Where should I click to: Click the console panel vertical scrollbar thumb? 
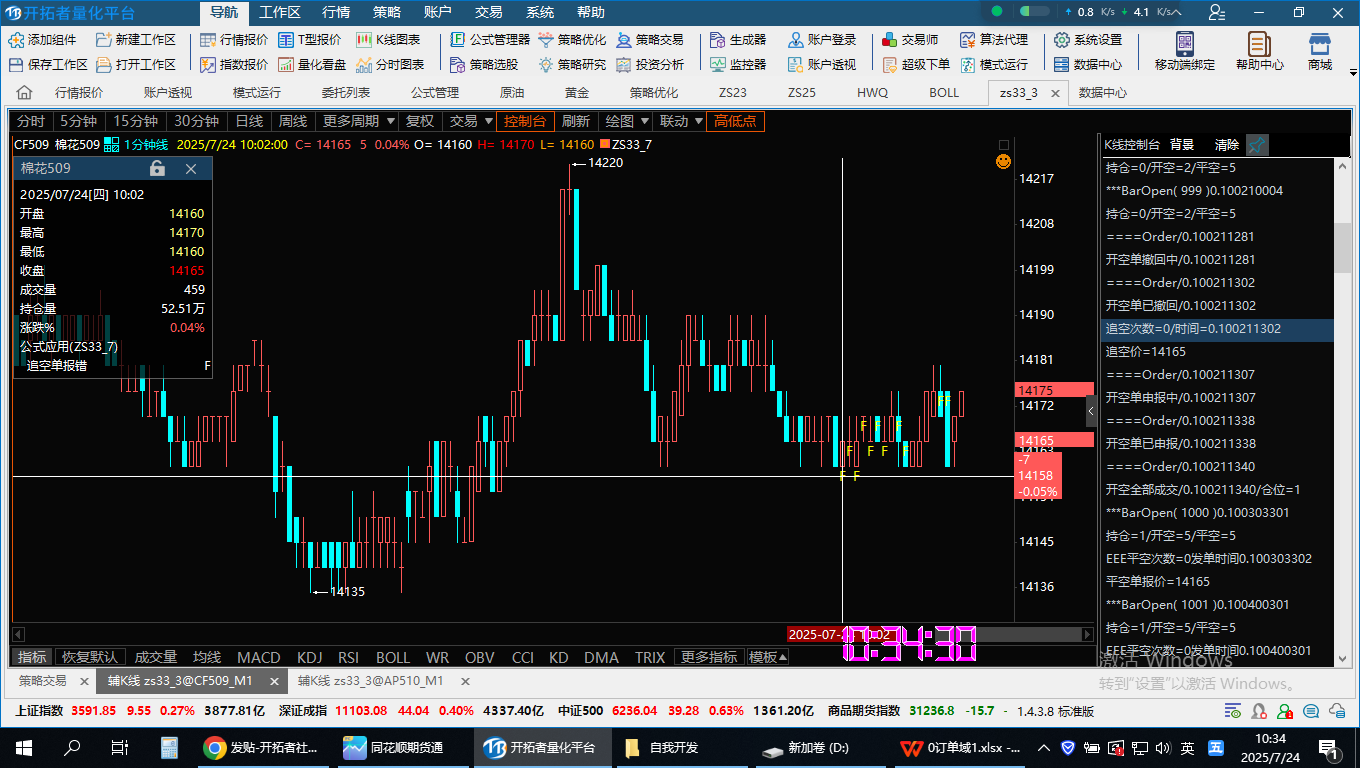pyautogui.click(x=1343, y=248)
